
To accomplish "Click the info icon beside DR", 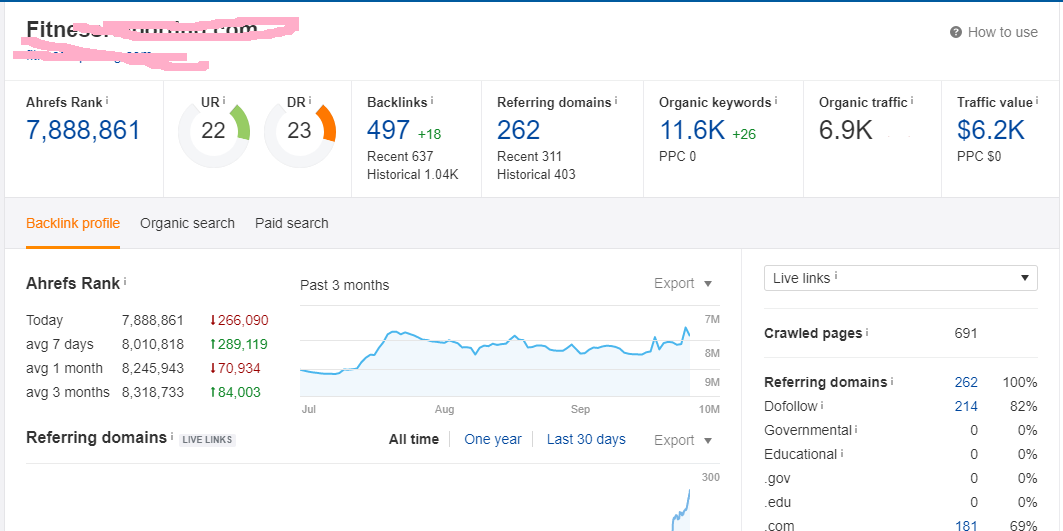I will 310,101.
